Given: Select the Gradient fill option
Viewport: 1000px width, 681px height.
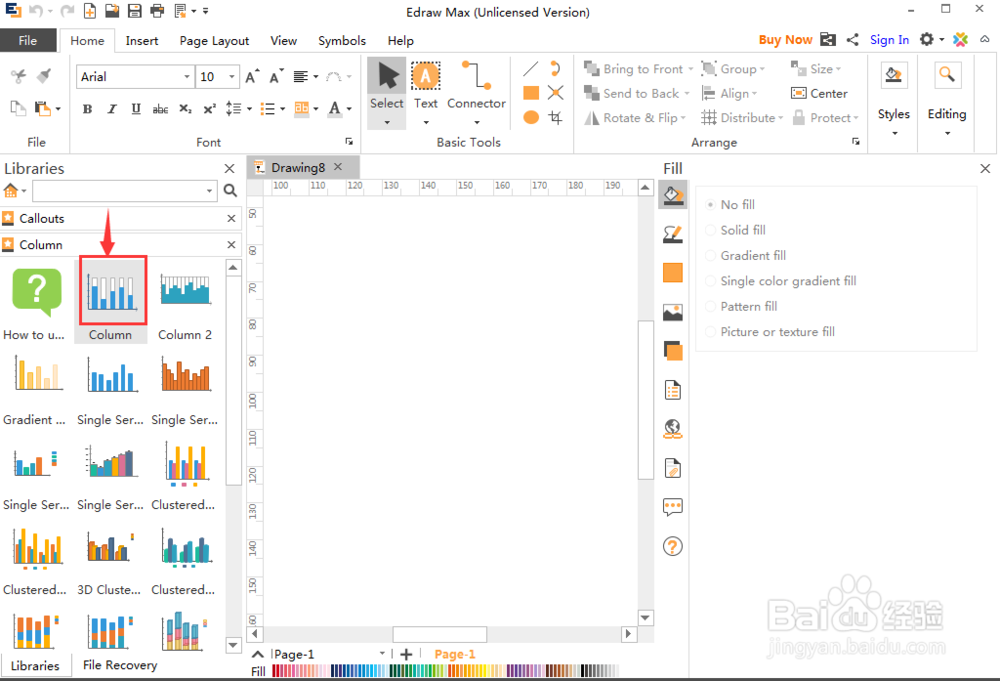Looking at the screenshot, I should [x=746, y=256].
